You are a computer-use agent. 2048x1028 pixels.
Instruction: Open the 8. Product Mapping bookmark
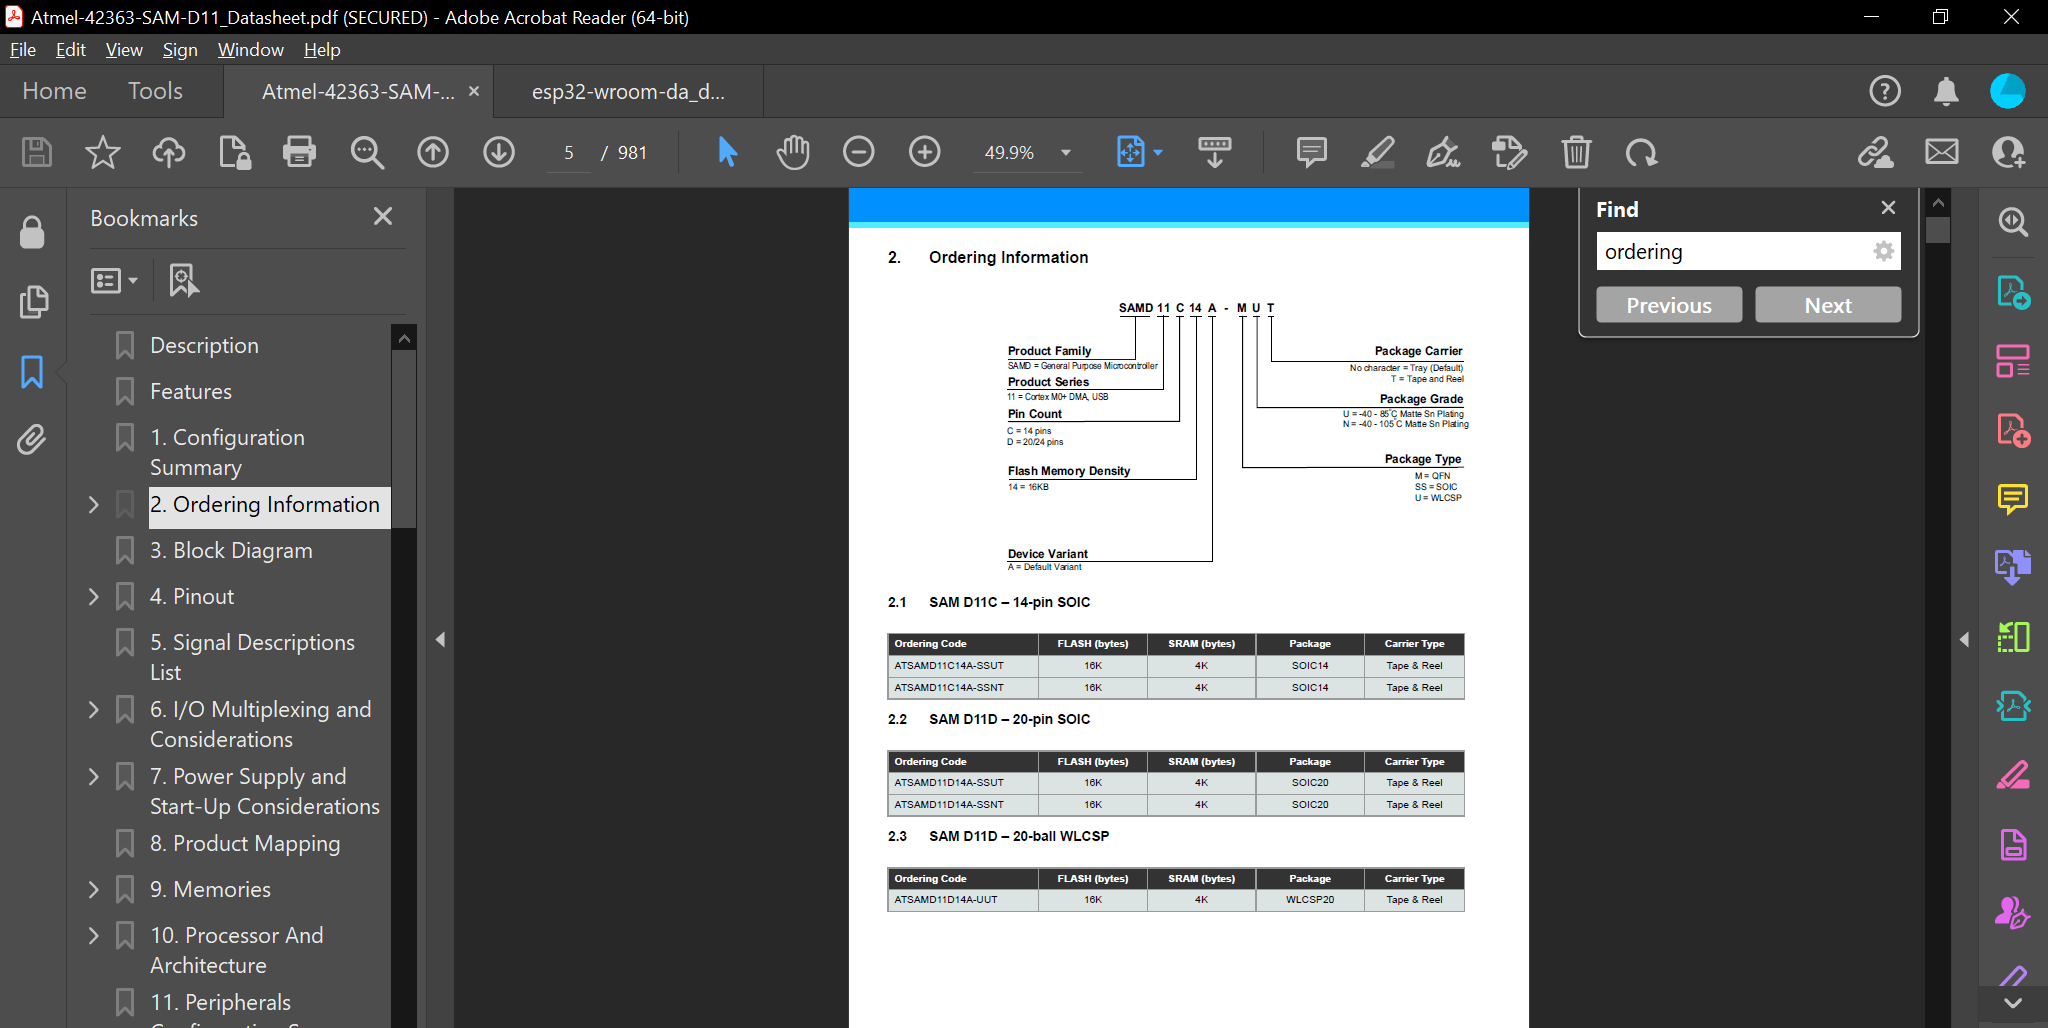[245, 844]
